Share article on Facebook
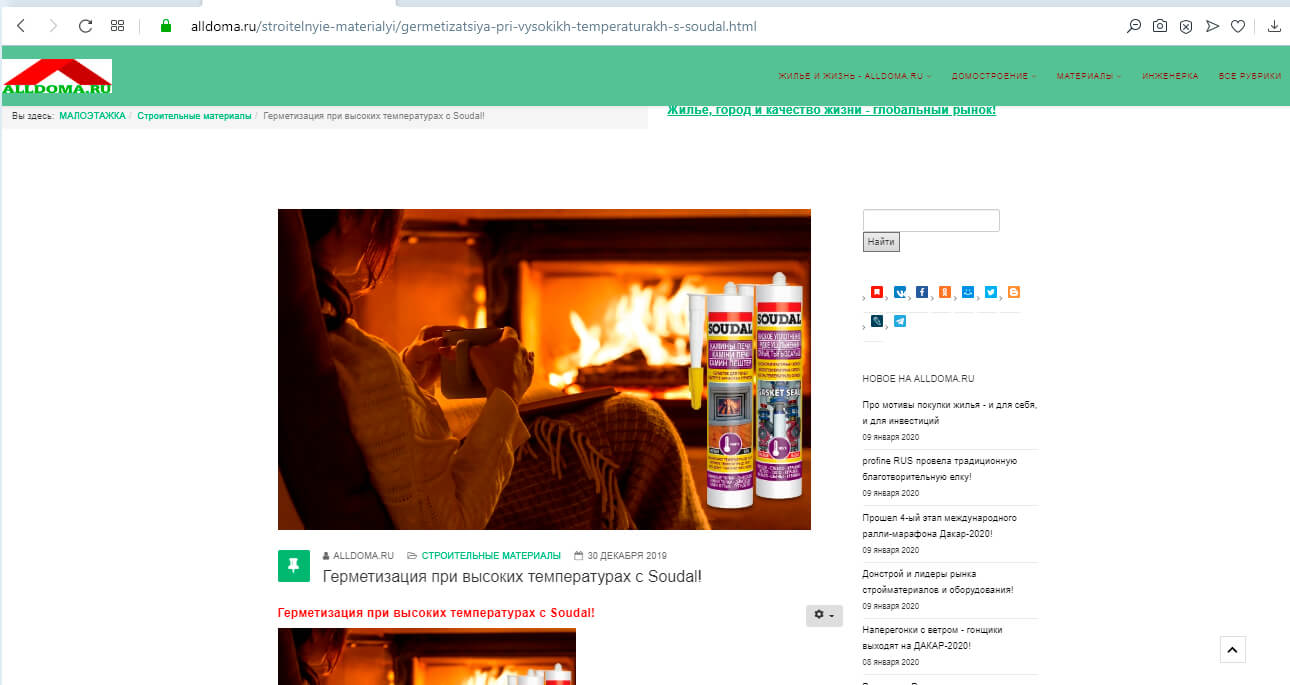 [922, 292]
